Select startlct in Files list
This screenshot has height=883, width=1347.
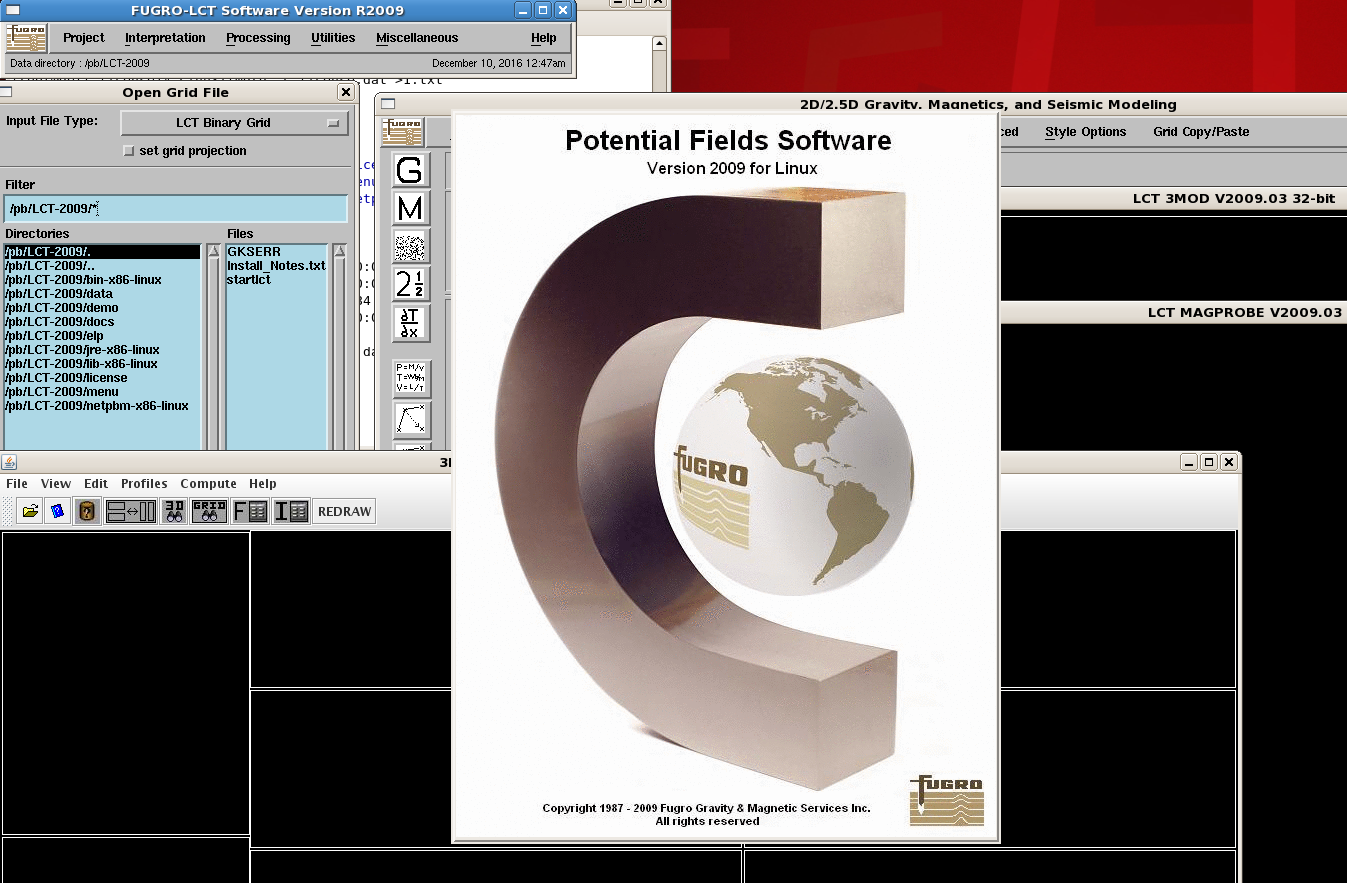(x=276, y=280)
